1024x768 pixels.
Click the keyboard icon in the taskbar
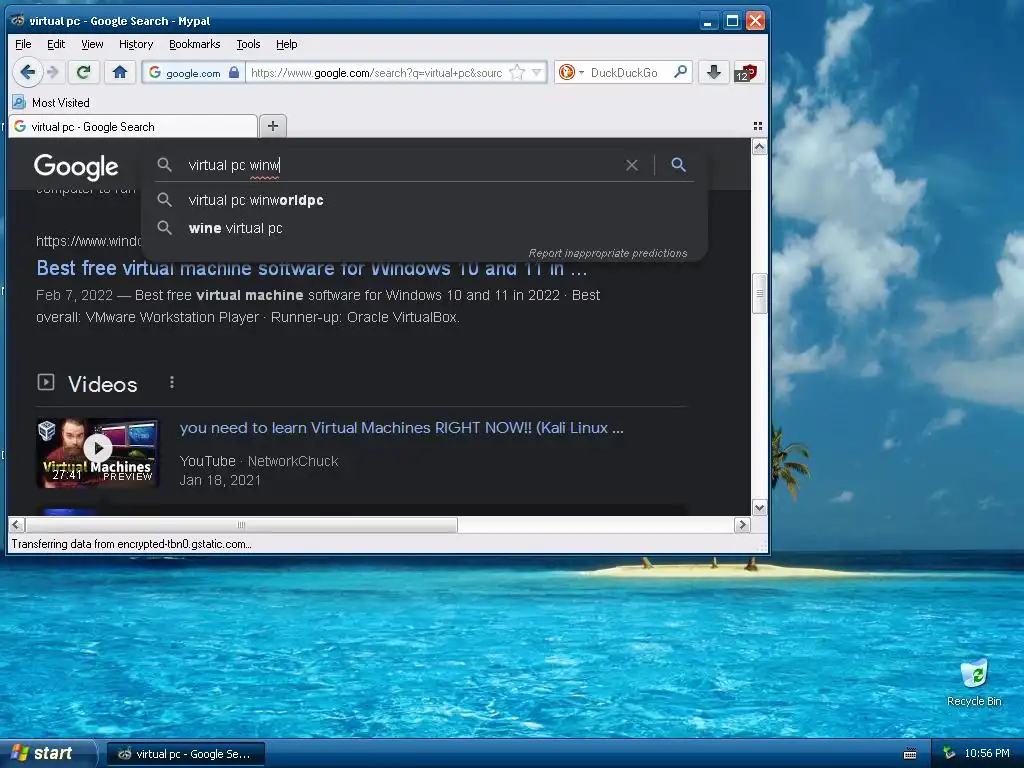pyautogui.click(x=910, y=754)
